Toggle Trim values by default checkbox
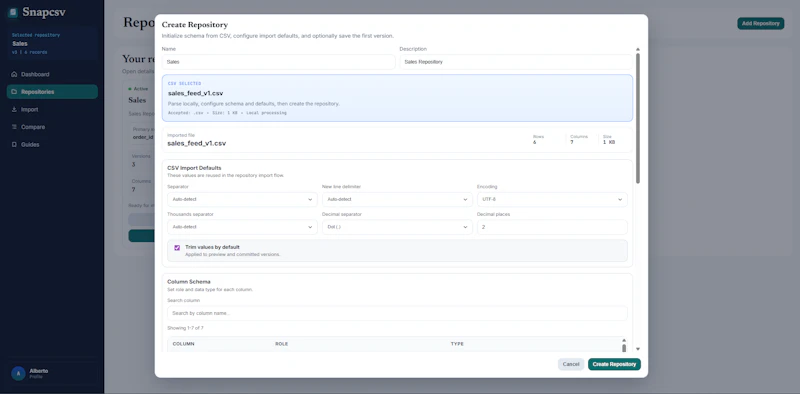800x394 pixels. click(x=177, y=248)
